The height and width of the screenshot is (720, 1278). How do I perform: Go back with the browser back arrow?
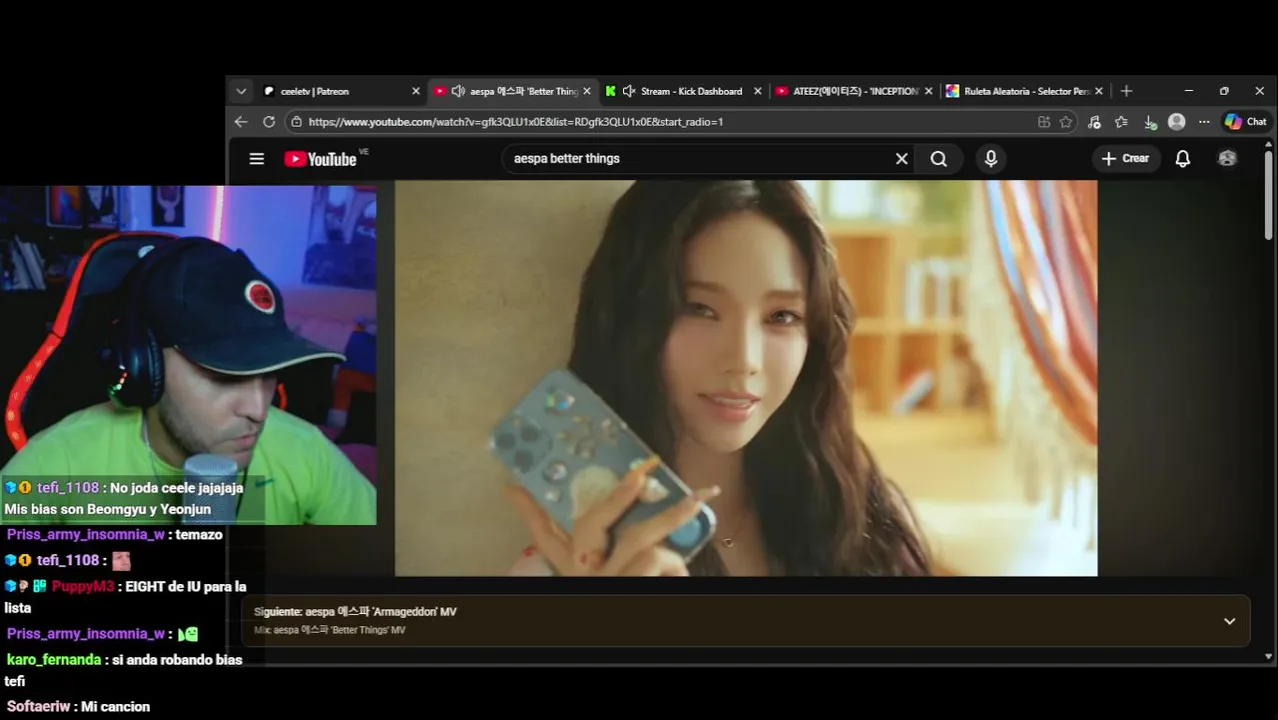(241, 122)
